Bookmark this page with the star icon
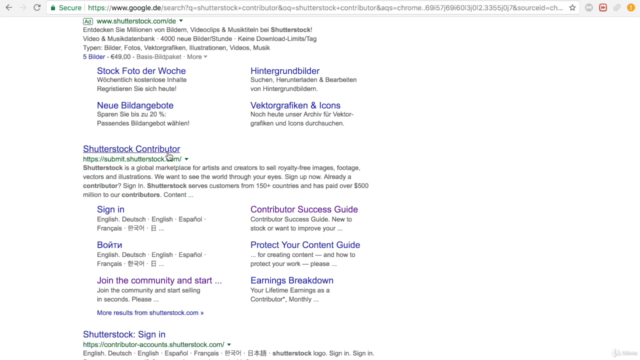 tap(572, 7)
